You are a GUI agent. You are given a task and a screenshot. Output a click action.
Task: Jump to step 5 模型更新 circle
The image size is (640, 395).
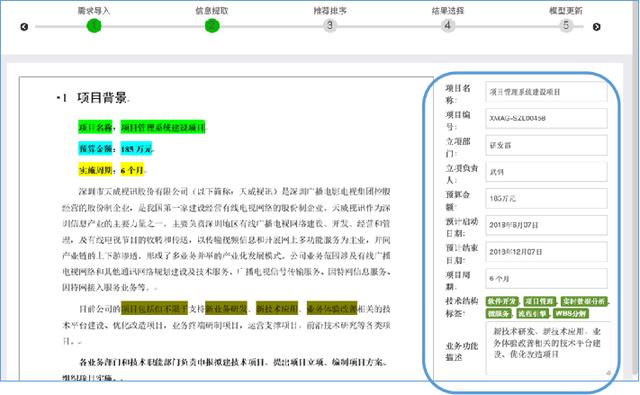pos(566,26)
